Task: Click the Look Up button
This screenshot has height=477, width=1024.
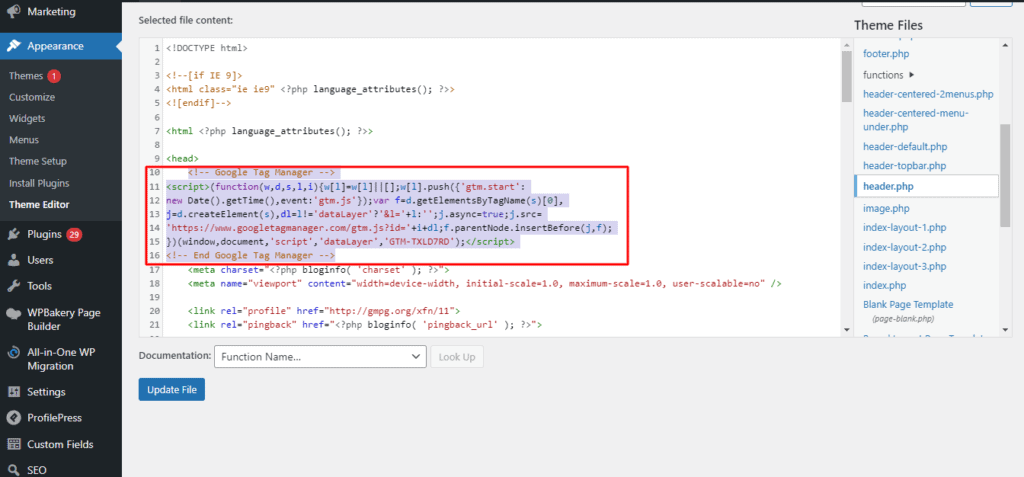Action: pyautogui.click(x=457, y=357)
